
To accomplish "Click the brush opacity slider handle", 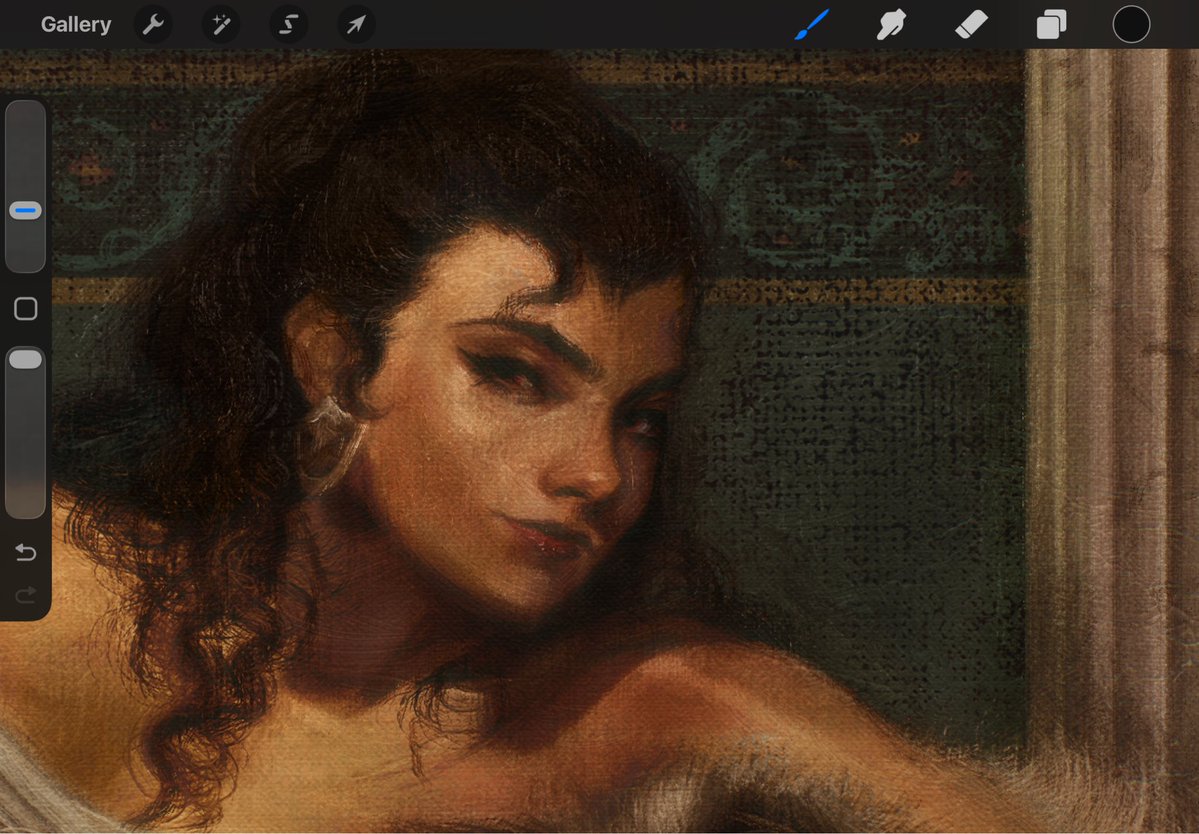I will [25, 359].
